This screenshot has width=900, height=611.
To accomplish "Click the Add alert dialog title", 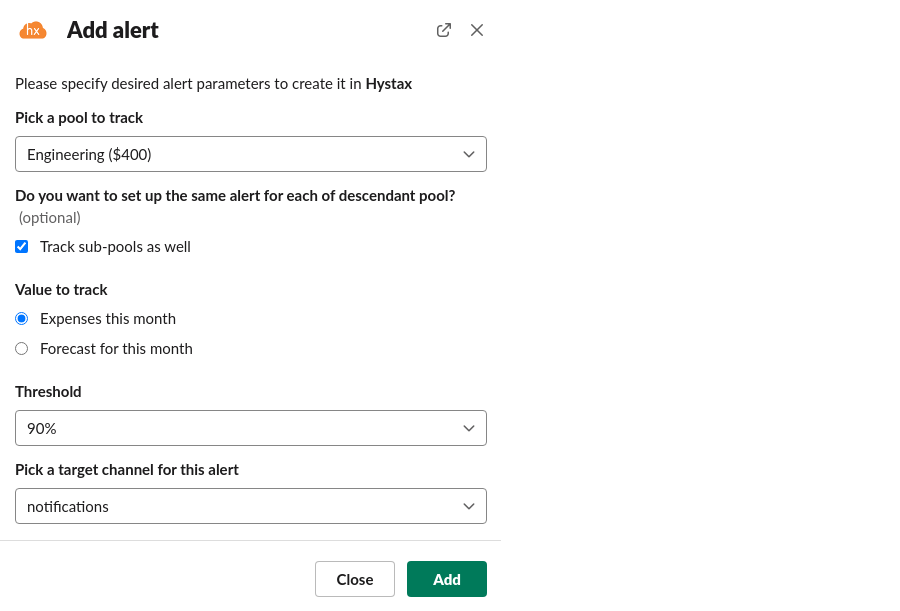I will [x=113, y=30].
